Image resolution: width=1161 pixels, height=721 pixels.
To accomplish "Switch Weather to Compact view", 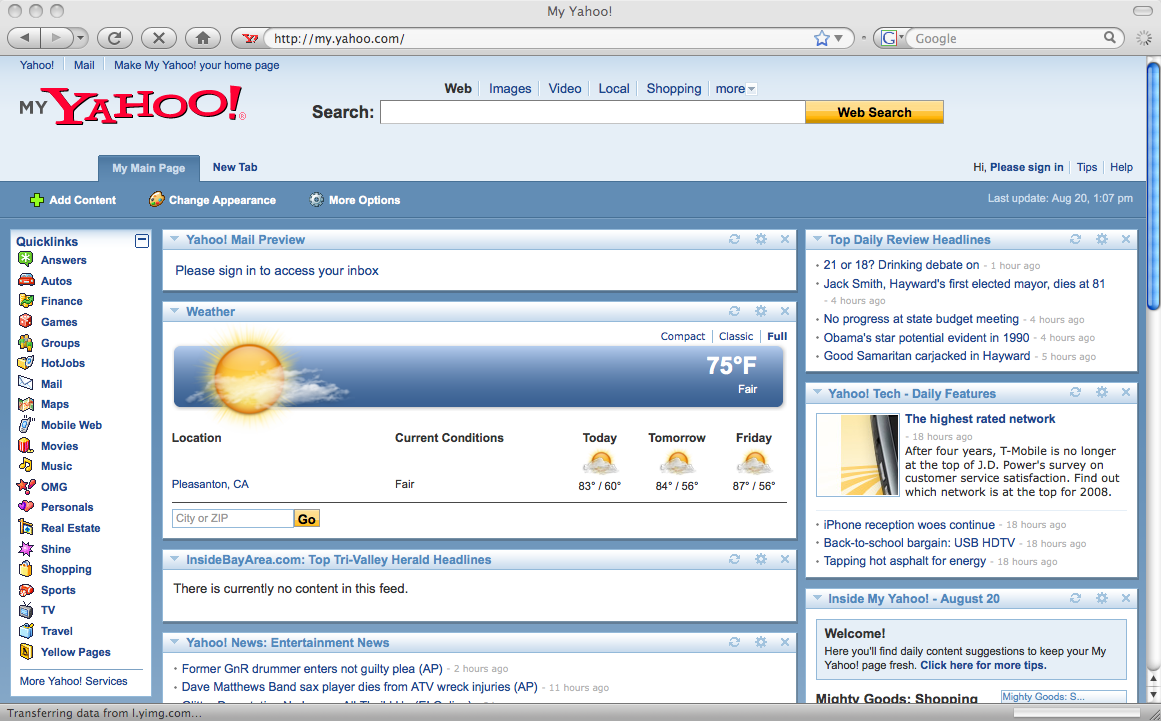I will (682, 336).
